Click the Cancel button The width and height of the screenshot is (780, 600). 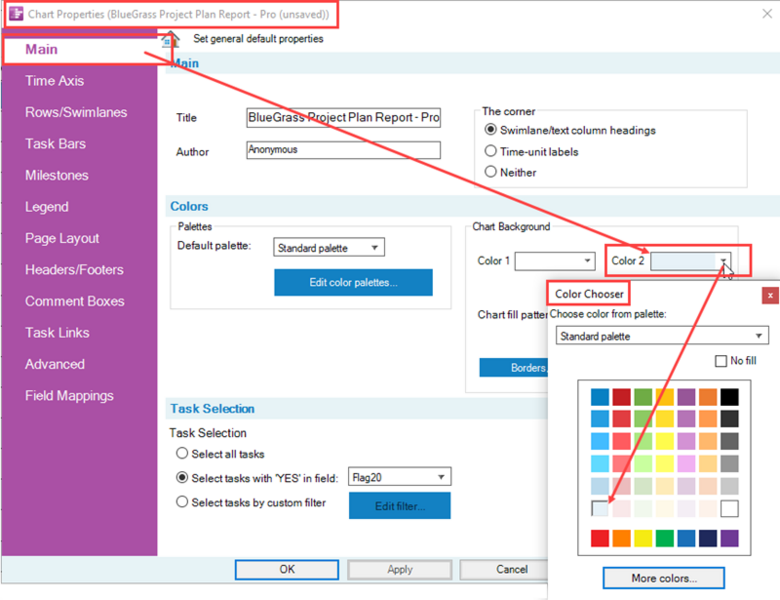pyautogui.click(x=504, y=570)
